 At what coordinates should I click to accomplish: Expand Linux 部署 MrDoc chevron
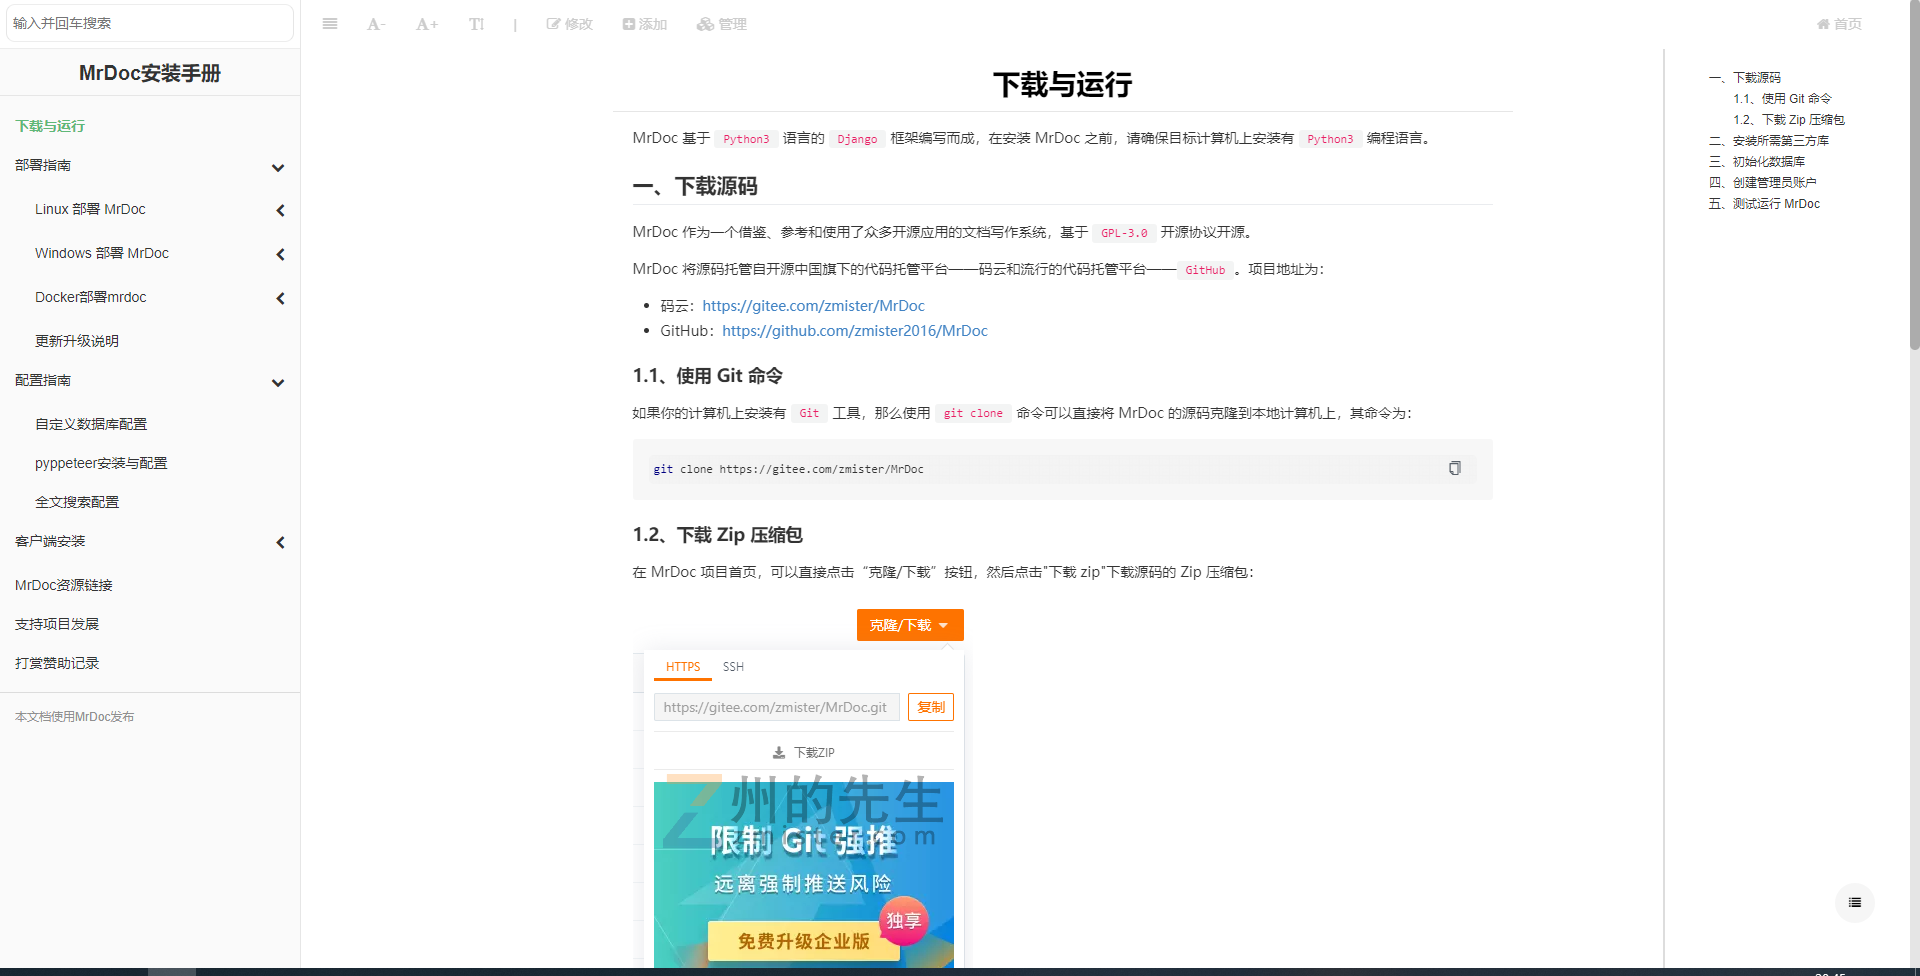[280, 210]
